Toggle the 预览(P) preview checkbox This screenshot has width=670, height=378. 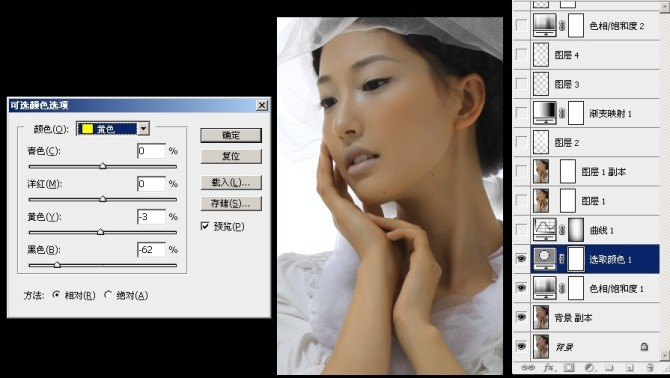coord(205,226)
